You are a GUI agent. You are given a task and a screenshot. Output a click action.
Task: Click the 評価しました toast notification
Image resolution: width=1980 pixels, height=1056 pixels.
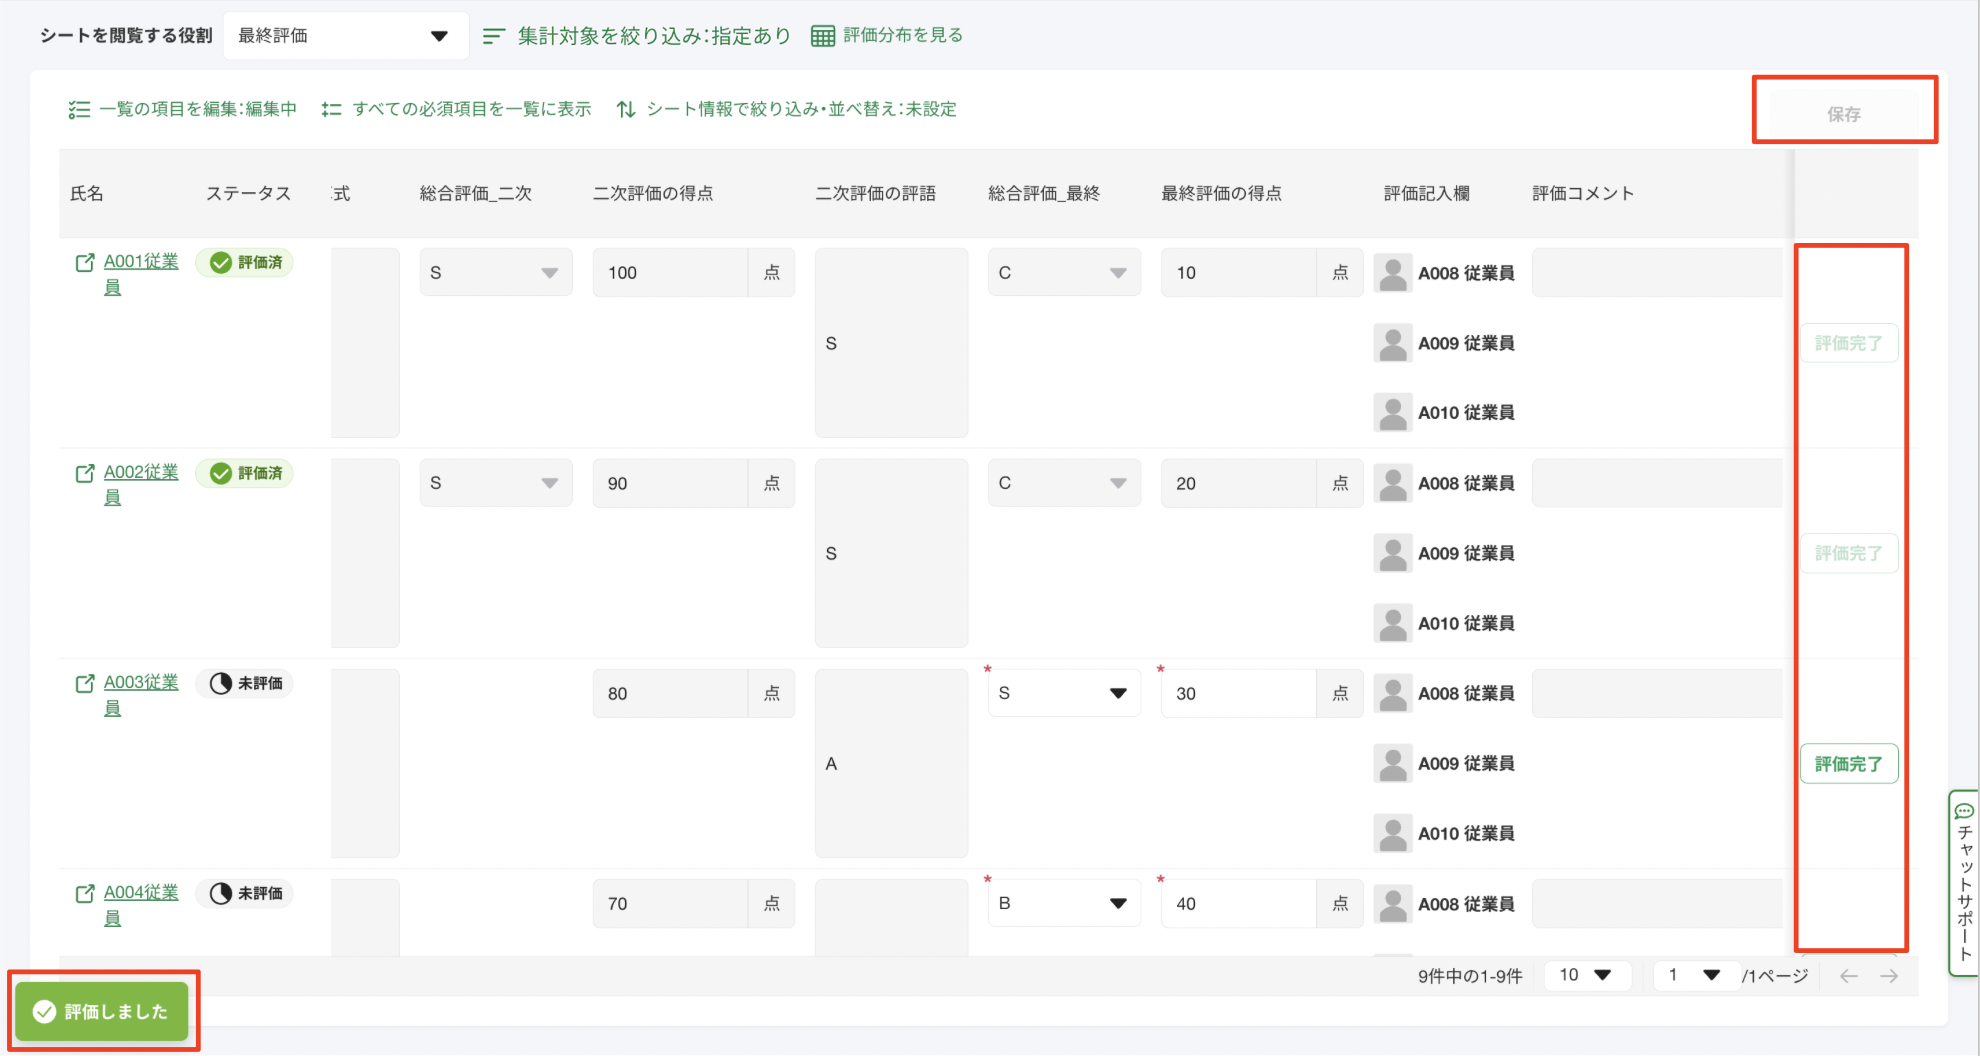pos(102,1011)
